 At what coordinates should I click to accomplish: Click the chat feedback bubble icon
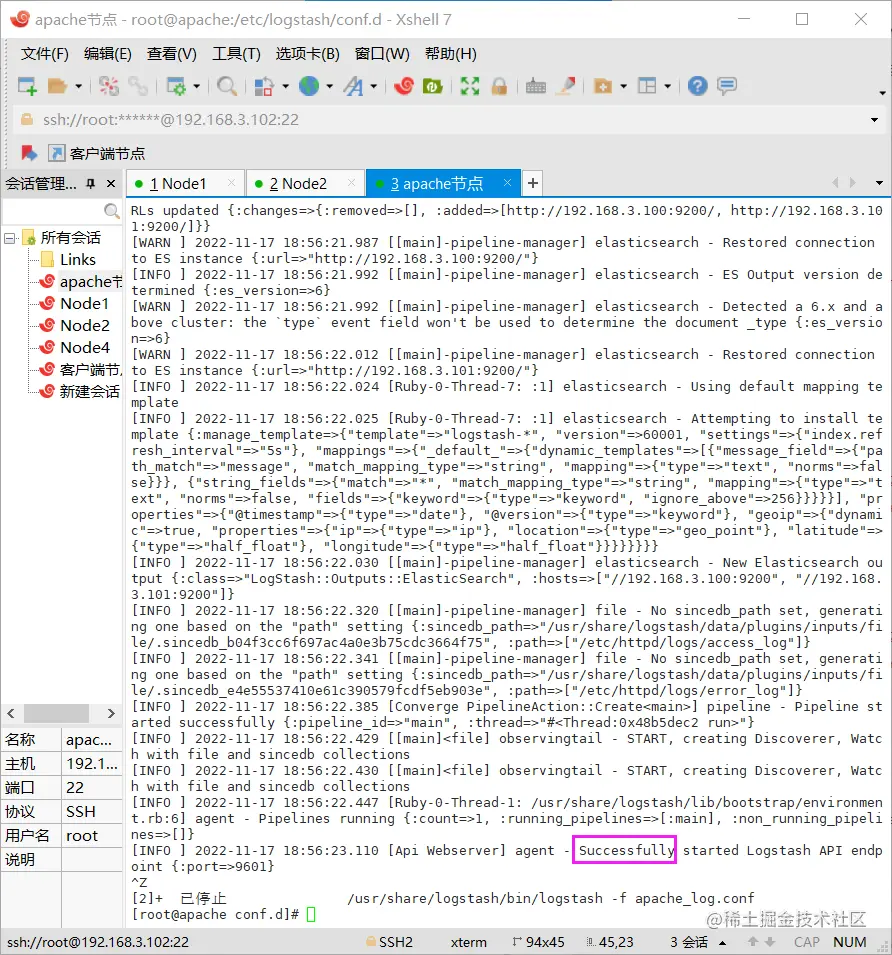pyautogui.click(x=727, y=86)
